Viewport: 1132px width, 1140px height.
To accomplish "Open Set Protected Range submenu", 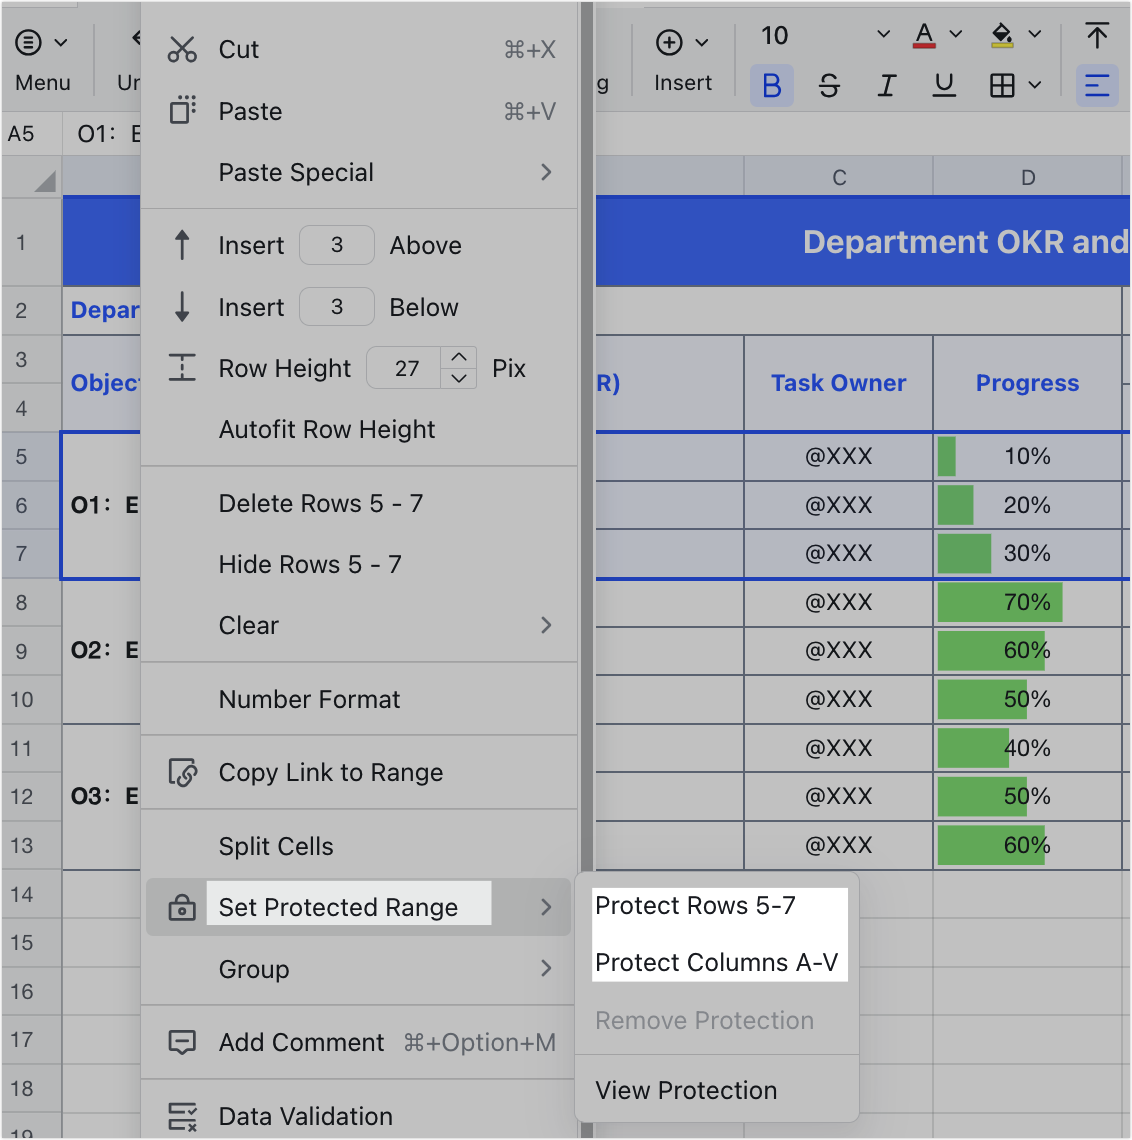I will pyautogui.click(x=358, y=907).
